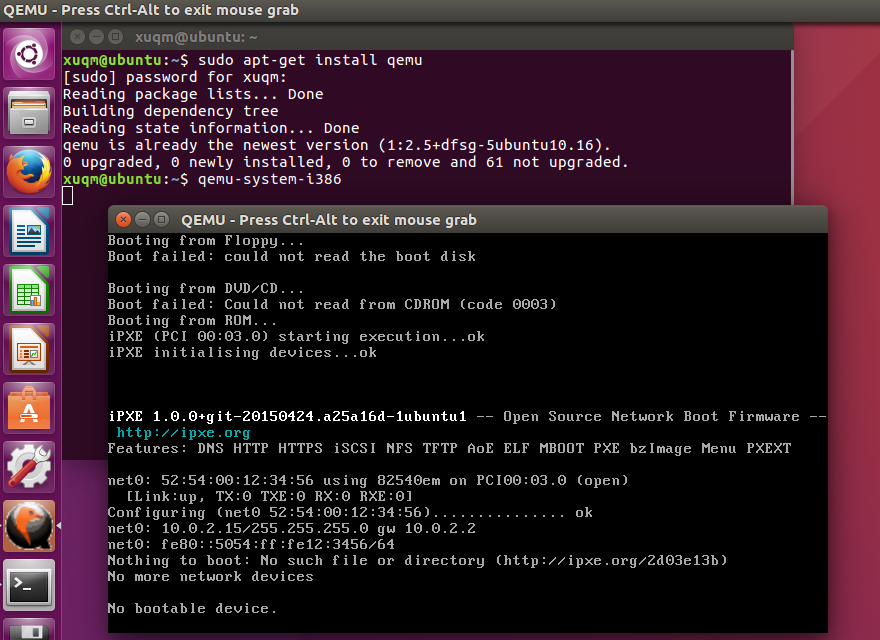The image size is (880, 640).
Task: Close the xuqm@ubuntu terminal window
Action: point(77,37)
